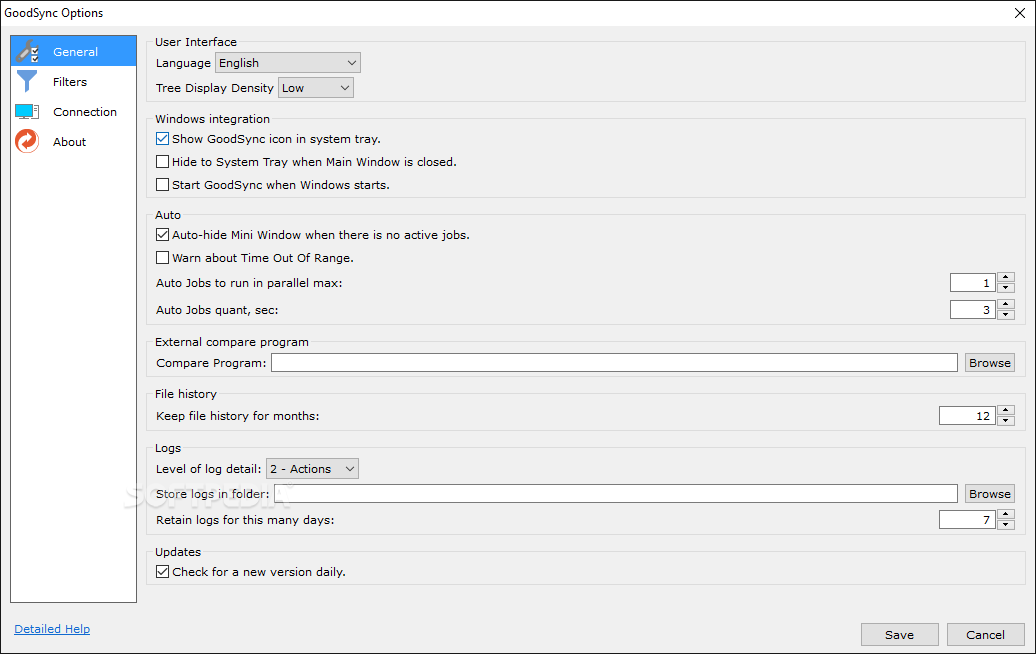Click Browse next to Store logs in folder
This screenshot has height=654, width=1036.
click(990, 493)
